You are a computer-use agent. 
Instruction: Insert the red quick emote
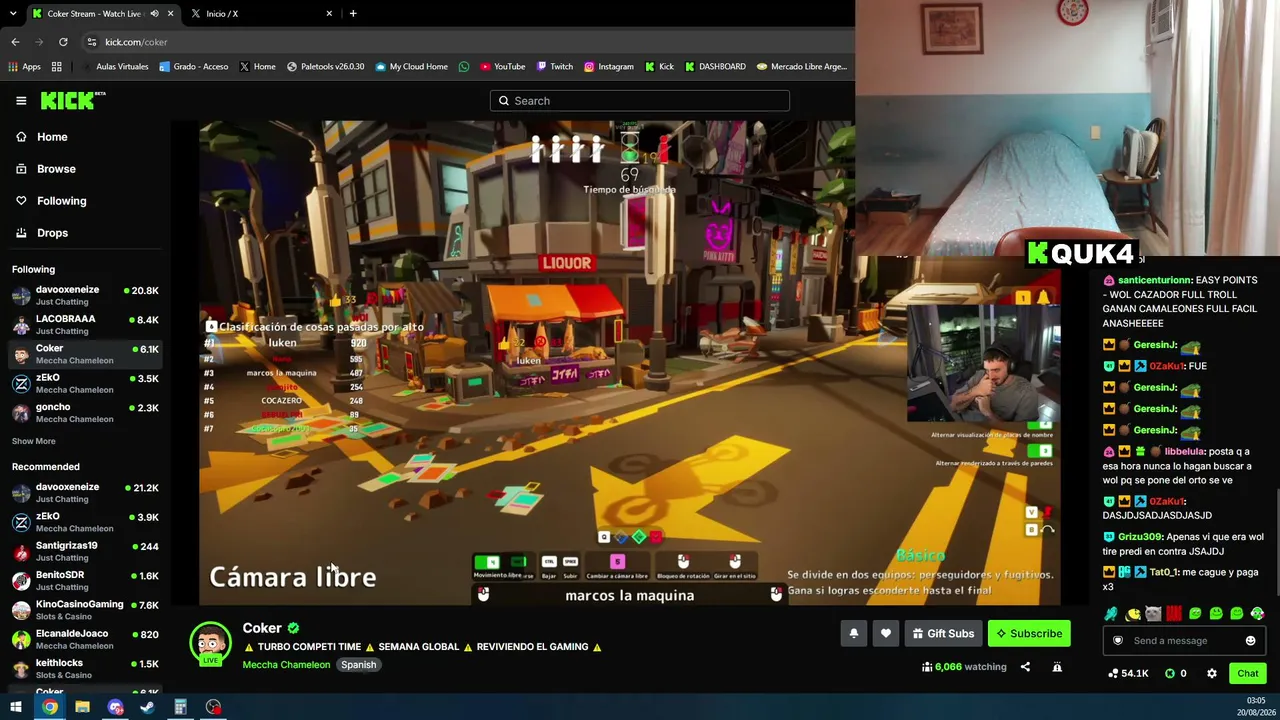1174,614
